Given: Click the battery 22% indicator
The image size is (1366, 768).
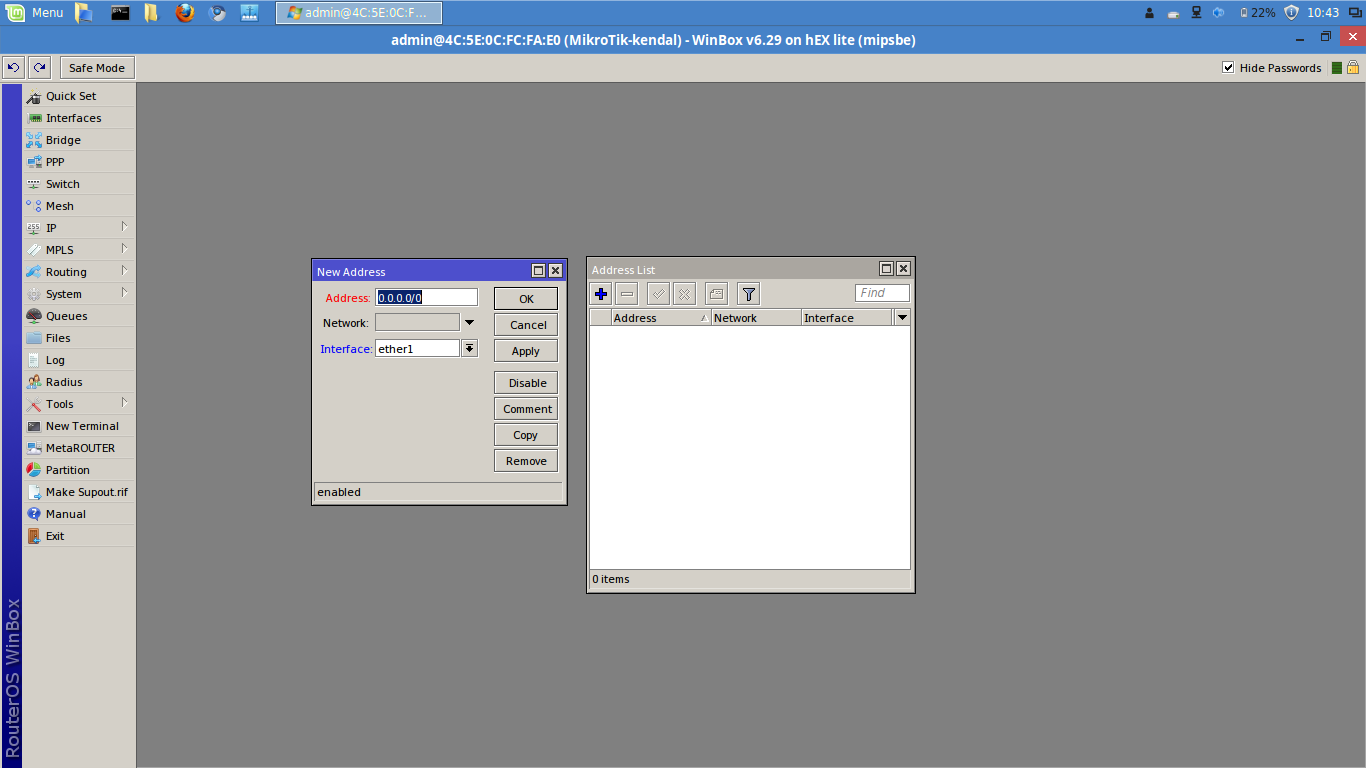Looking at the screenshot, I should point(1258,13).
